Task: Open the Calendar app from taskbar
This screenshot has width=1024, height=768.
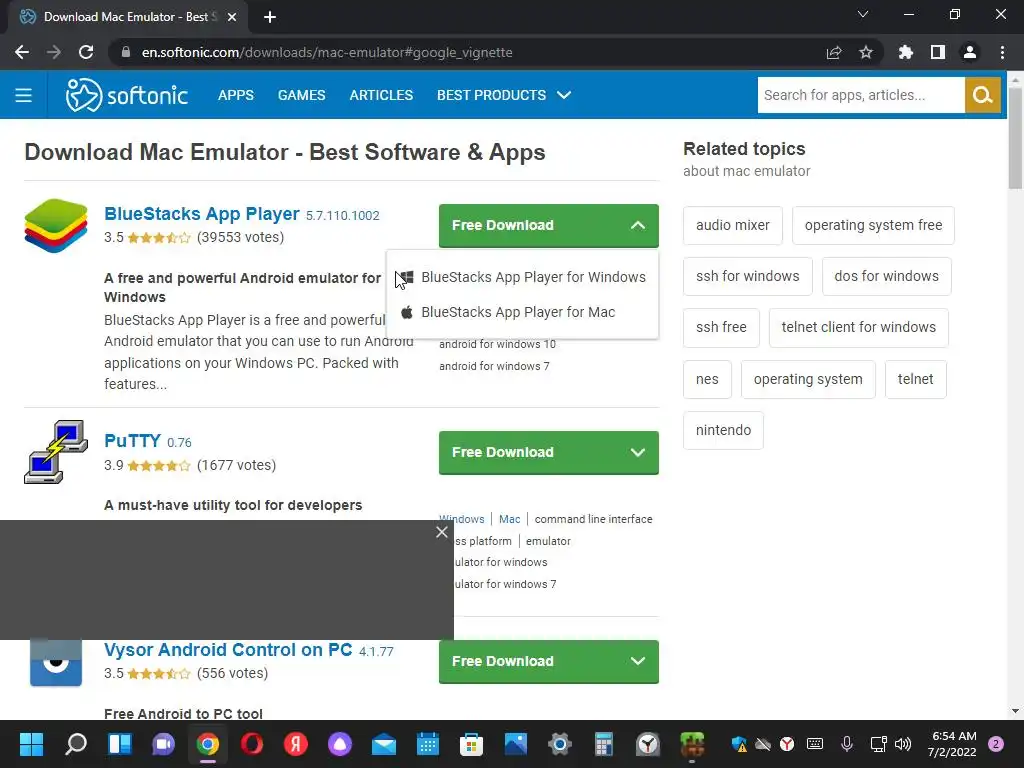Action: pyautogui.click(x=428, y=744)
